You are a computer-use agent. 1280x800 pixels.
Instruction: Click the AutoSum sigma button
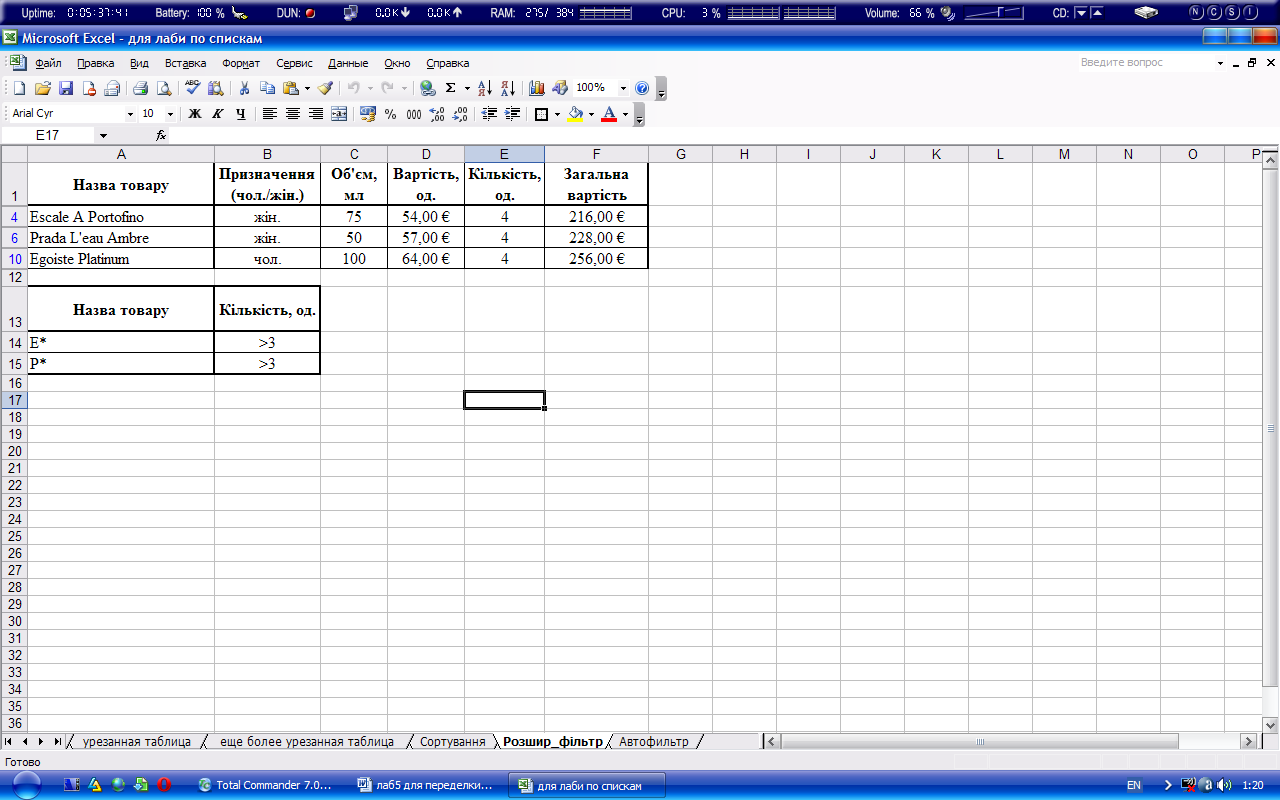click(450, 88)
